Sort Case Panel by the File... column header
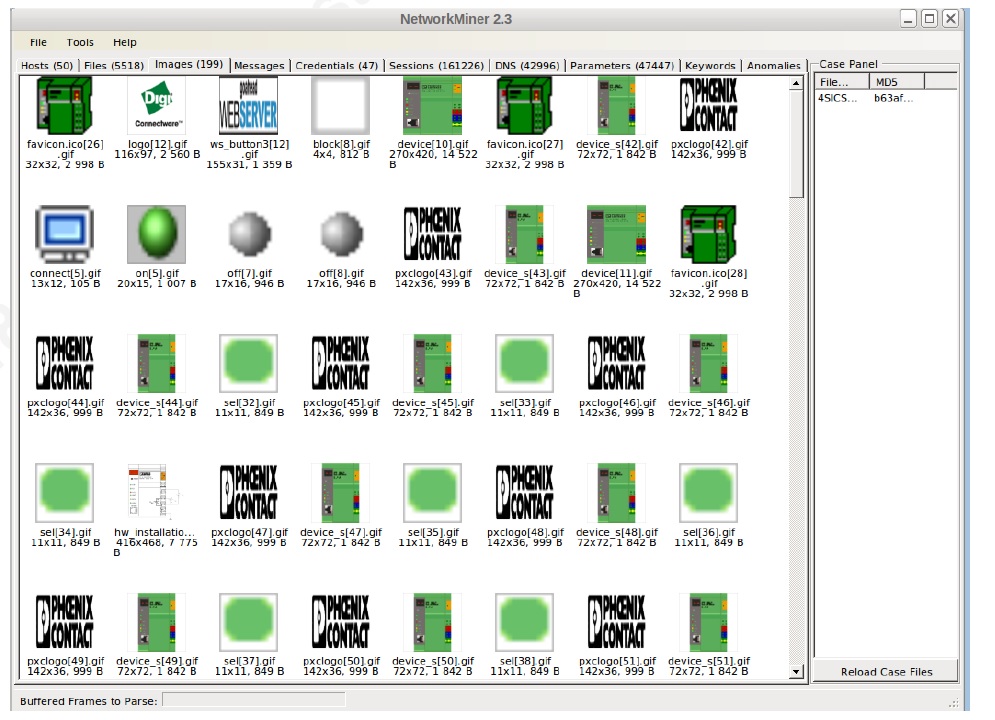995x720 pixels. 842,82
